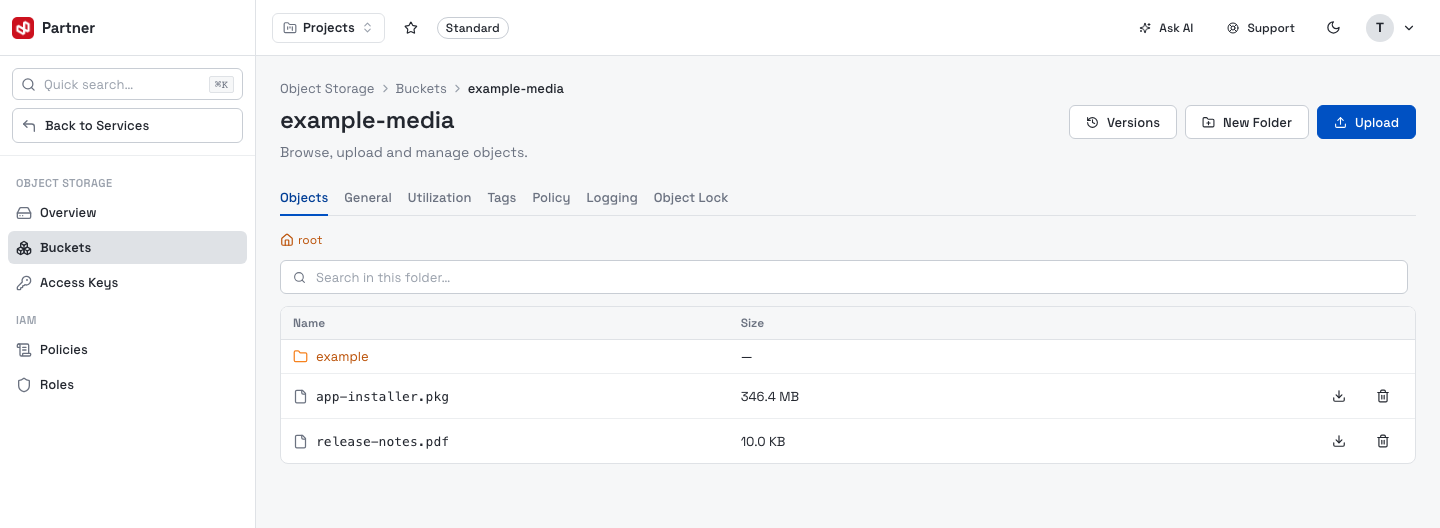The image size is (1440, 528).
Task: Open Ask AI assistant
Action: click(1166, 28)
